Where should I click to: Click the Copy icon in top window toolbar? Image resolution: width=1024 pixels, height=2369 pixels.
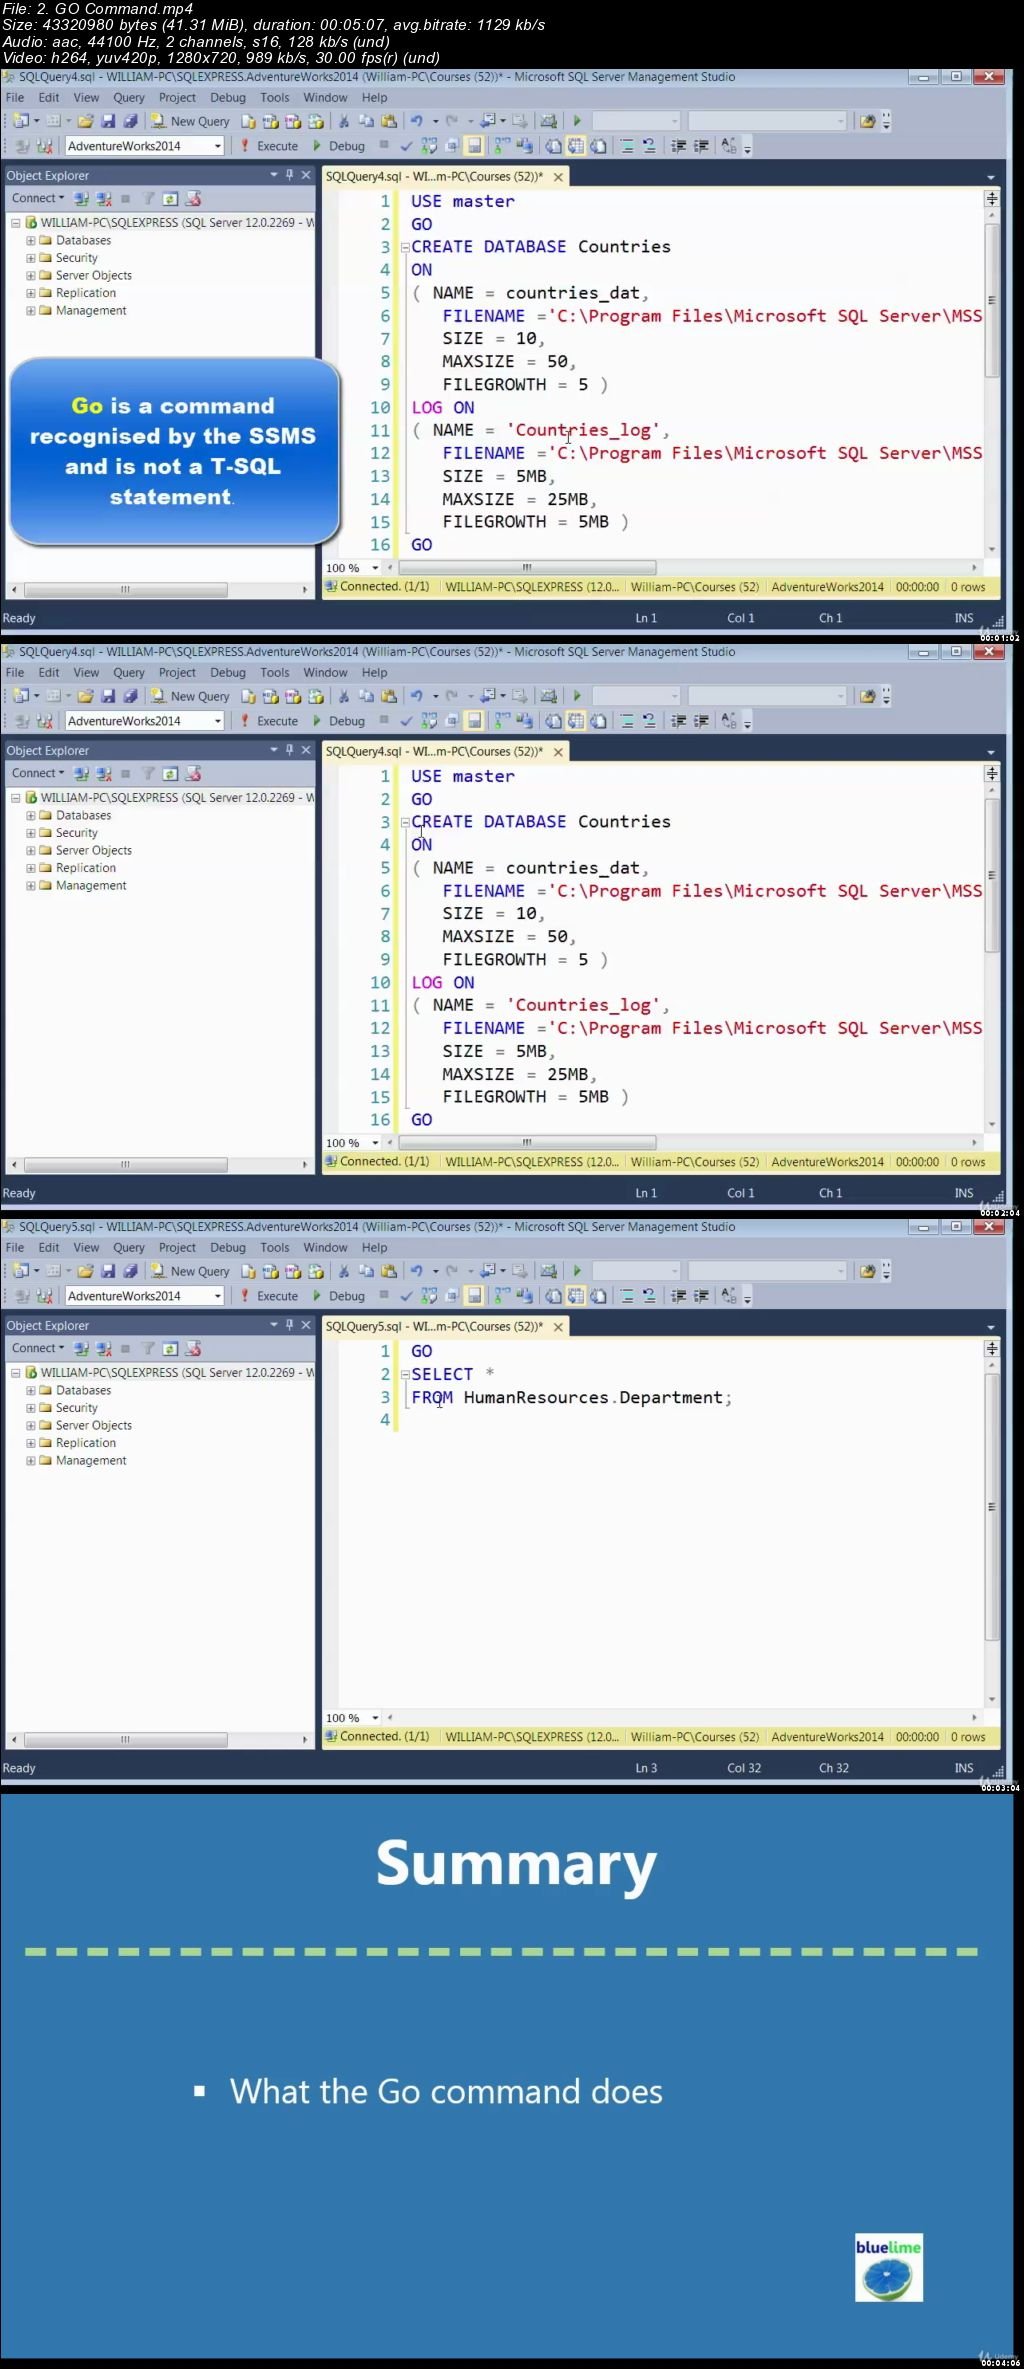366,121
